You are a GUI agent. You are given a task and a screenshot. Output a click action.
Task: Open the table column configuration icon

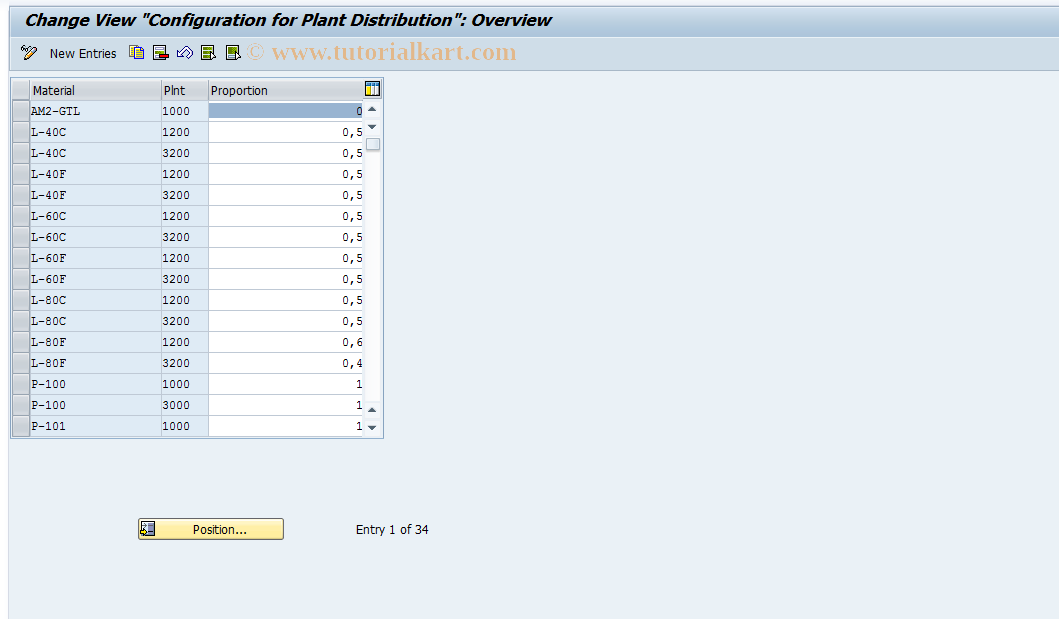point(372,89)
